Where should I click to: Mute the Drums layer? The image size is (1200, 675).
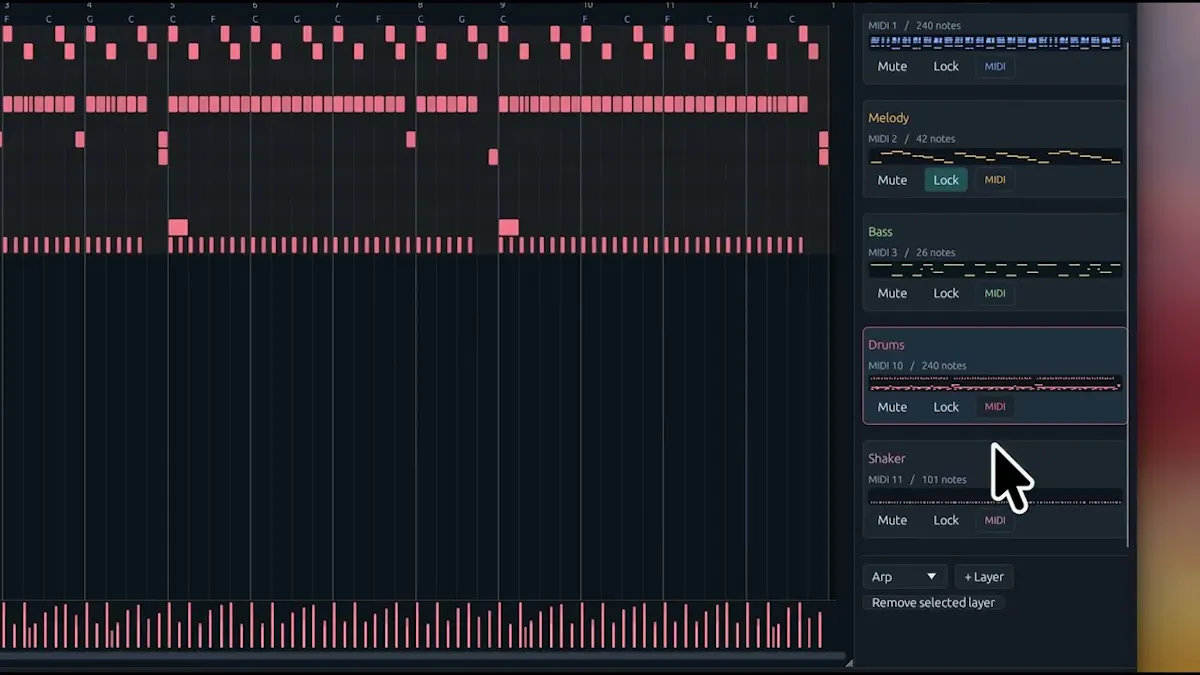tap(892, 407)
